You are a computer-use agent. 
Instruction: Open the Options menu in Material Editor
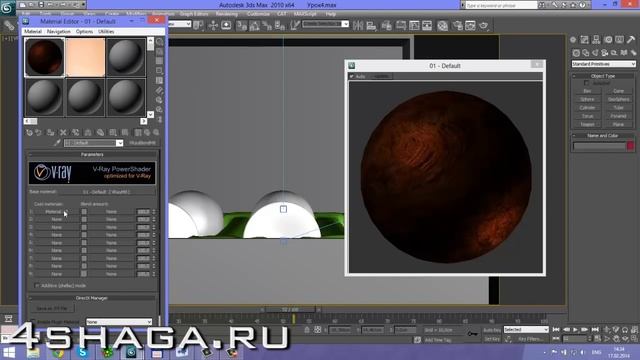84,31
